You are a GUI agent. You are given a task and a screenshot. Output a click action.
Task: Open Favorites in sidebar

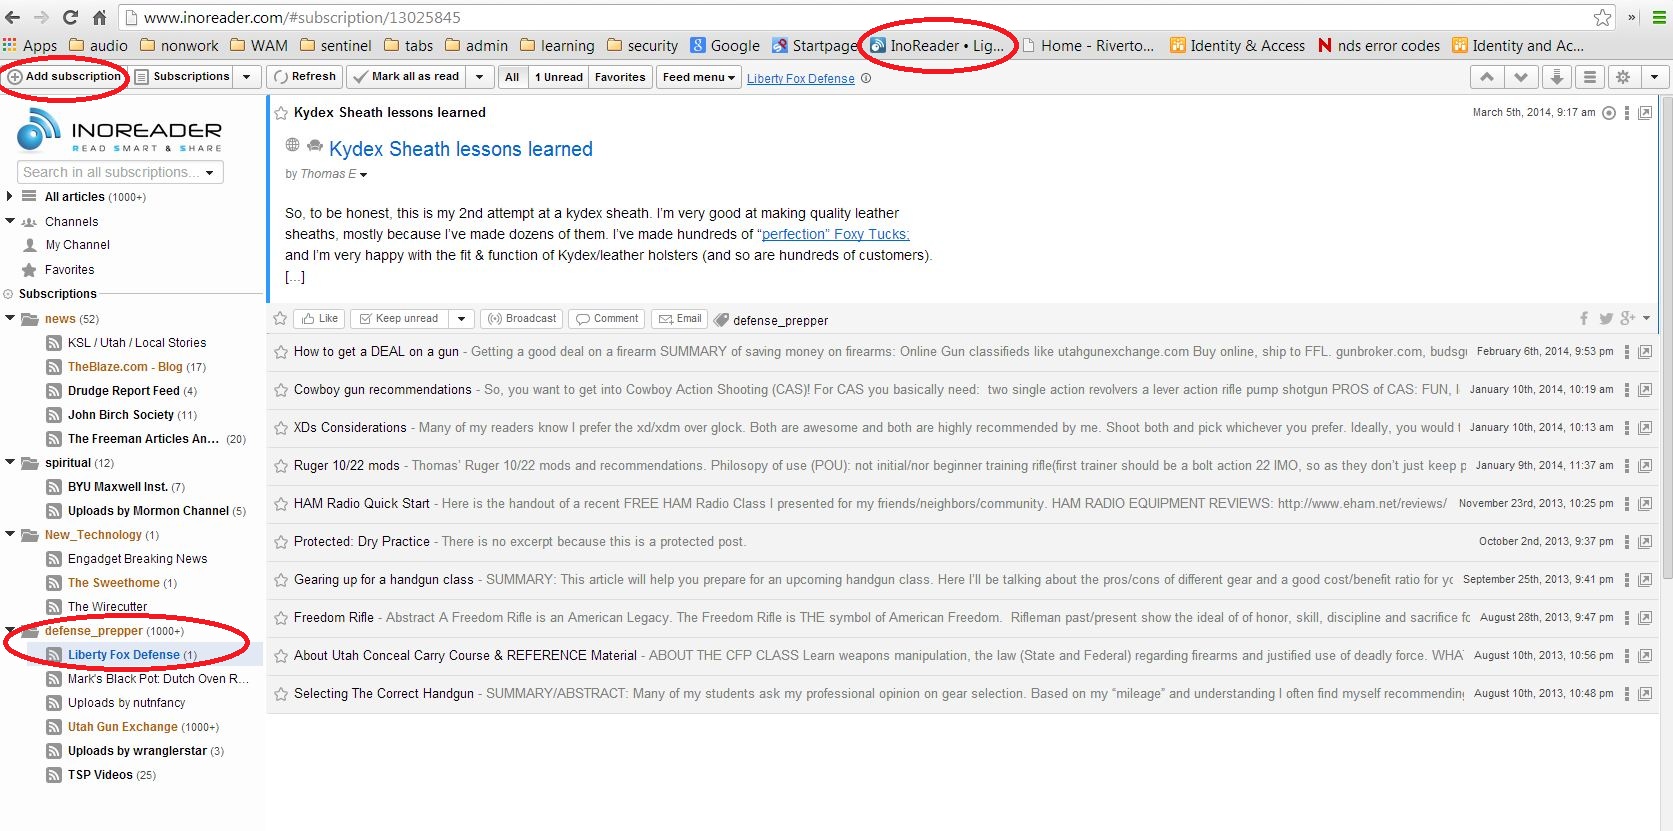tap(69, 270)
